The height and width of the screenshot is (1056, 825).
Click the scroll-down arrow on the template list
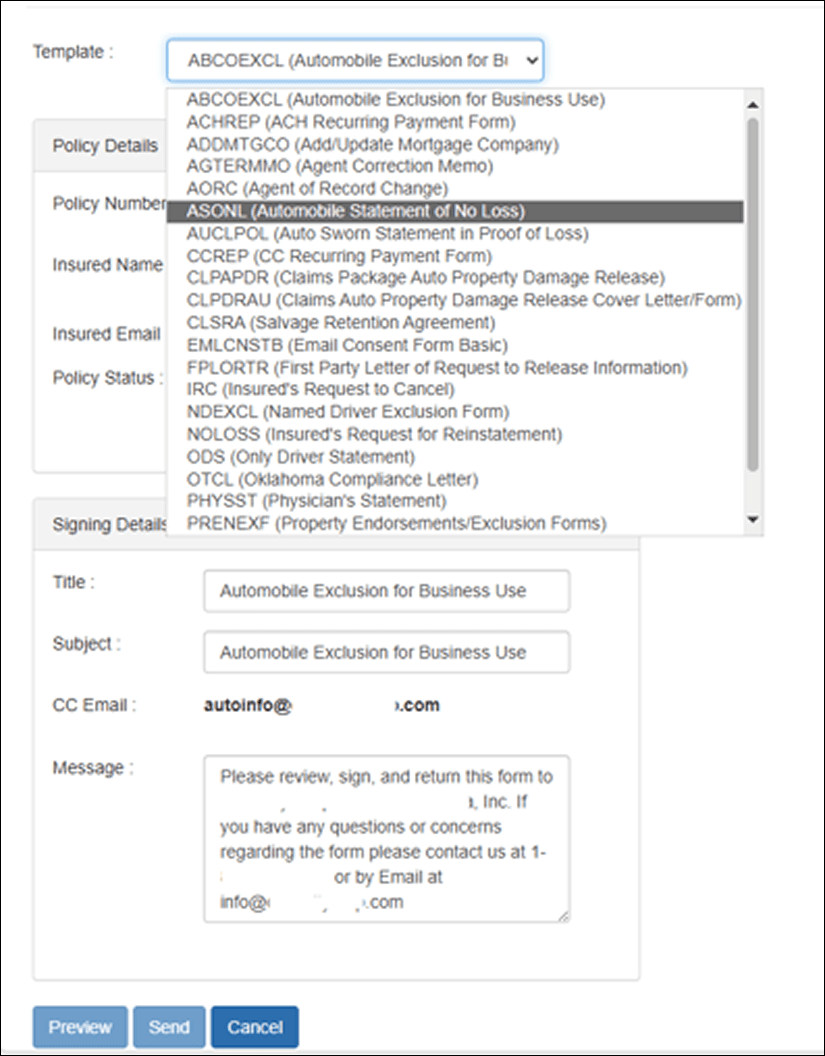[x=753, y=518]
